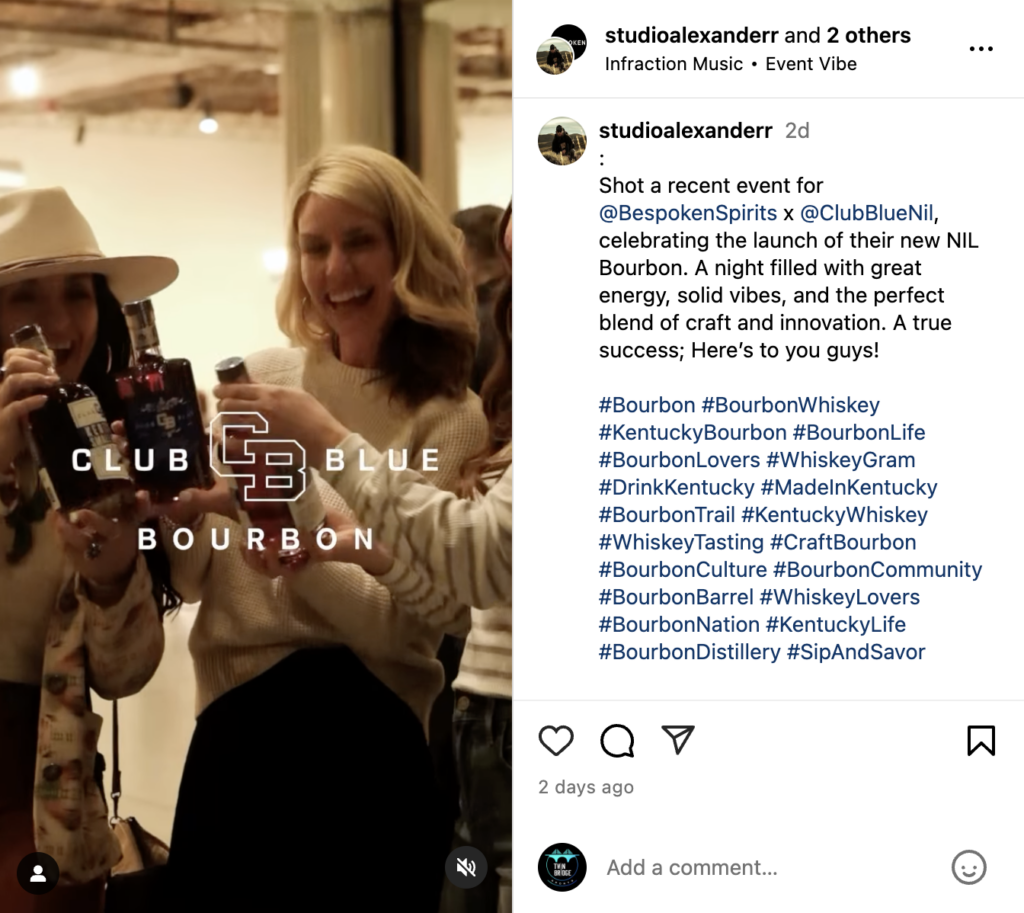Open Infraction Music Event Vibe audio
The image size is (1024, 913).
(x=730, y=64)
